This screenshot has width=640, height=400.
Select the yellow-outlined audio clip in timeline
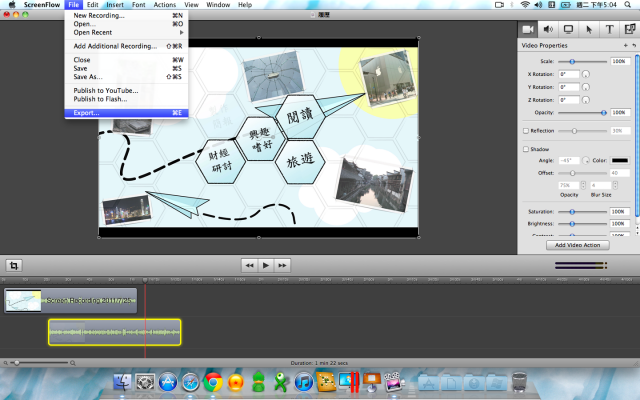[x=115, y=332]
